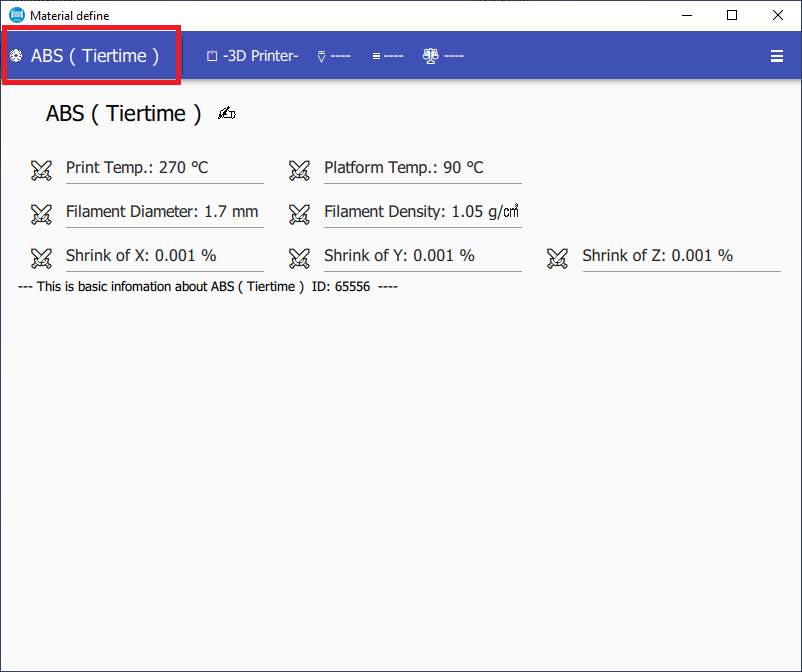Edit the Platform Temp.: 90 °C field
Image resolution: width=802 pixels, height=672 pixels.
423,169
